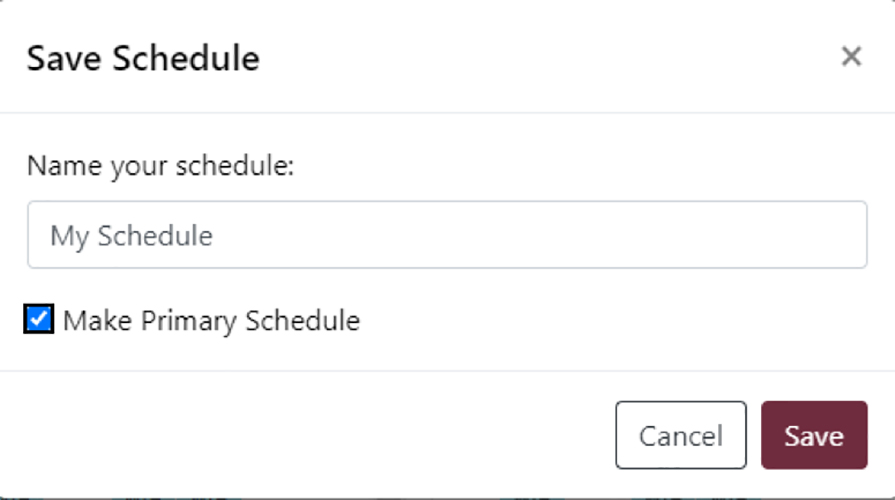Click the My Schedule placeholder text

(132, 236)
